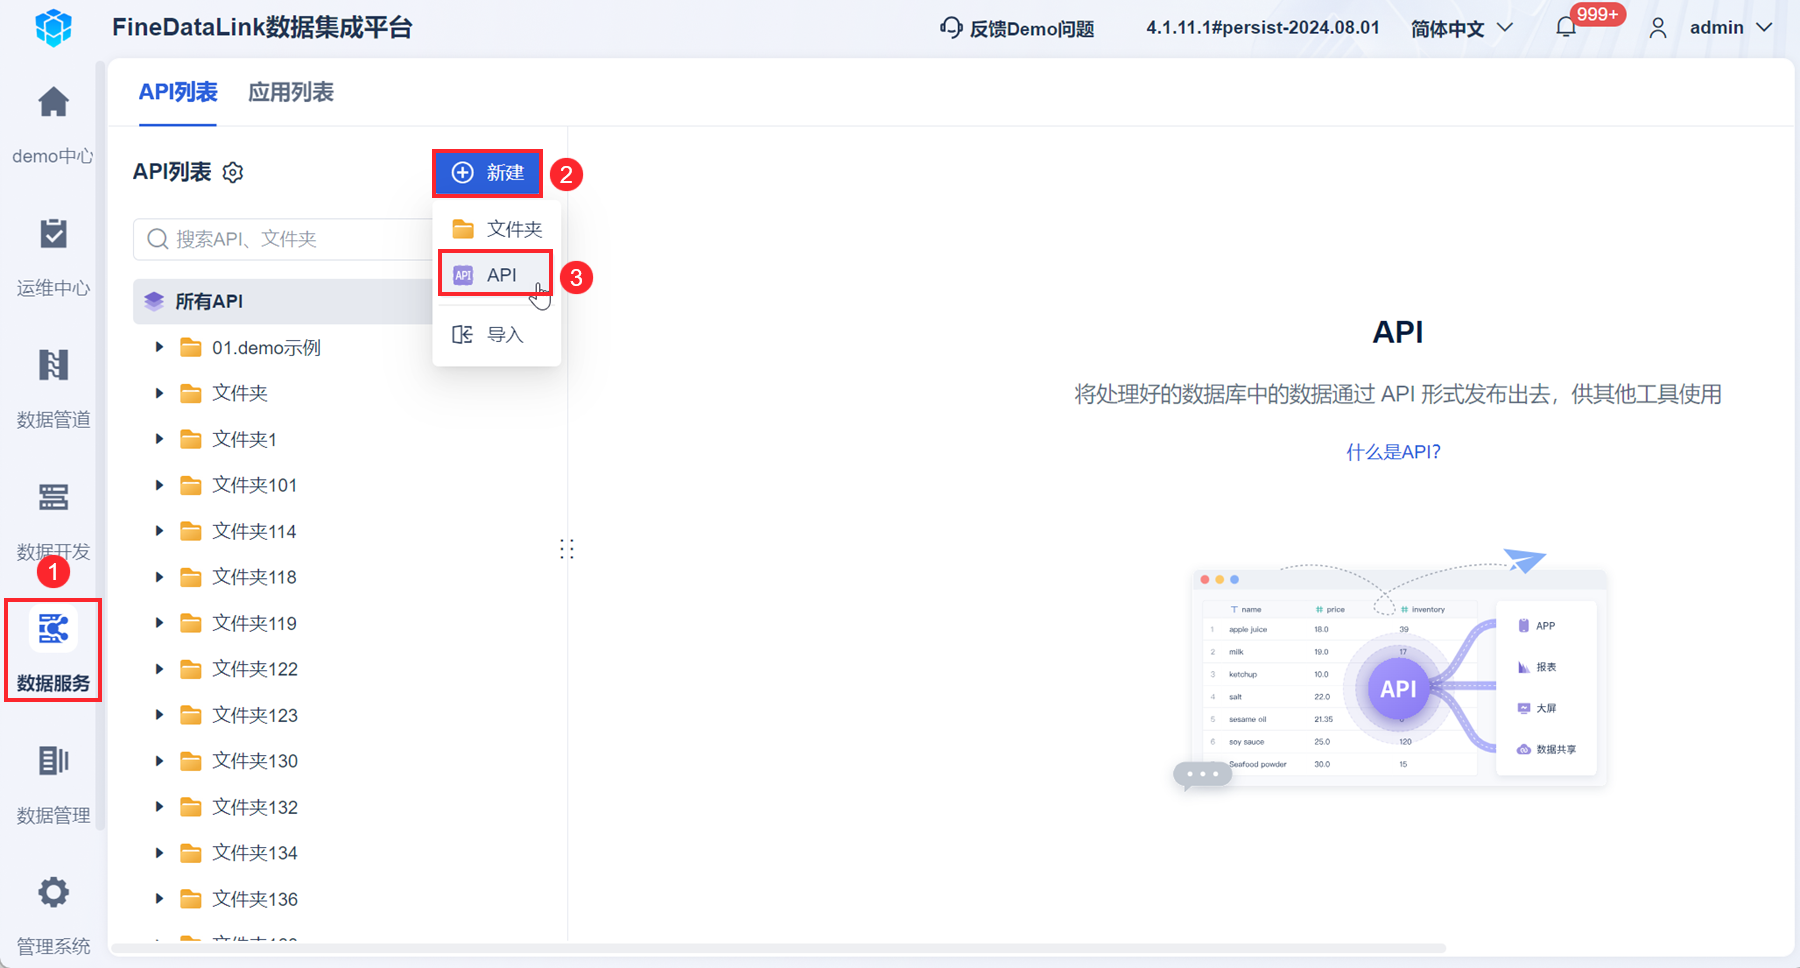The height and width of the screenshot is (968, 1800).
Task: Click the API illustration image
Action: point(1391,670)
